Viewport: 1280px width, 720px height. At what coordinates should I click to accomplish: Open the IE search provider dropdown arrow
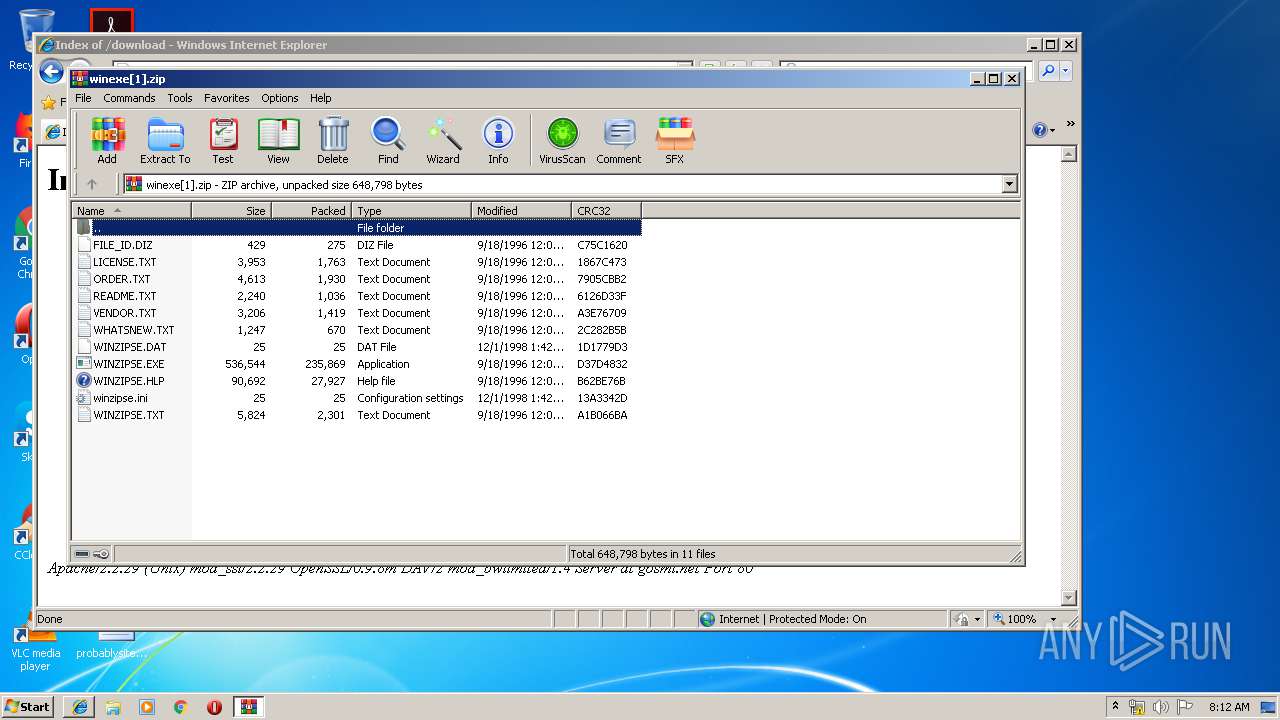pos(1066,71)
